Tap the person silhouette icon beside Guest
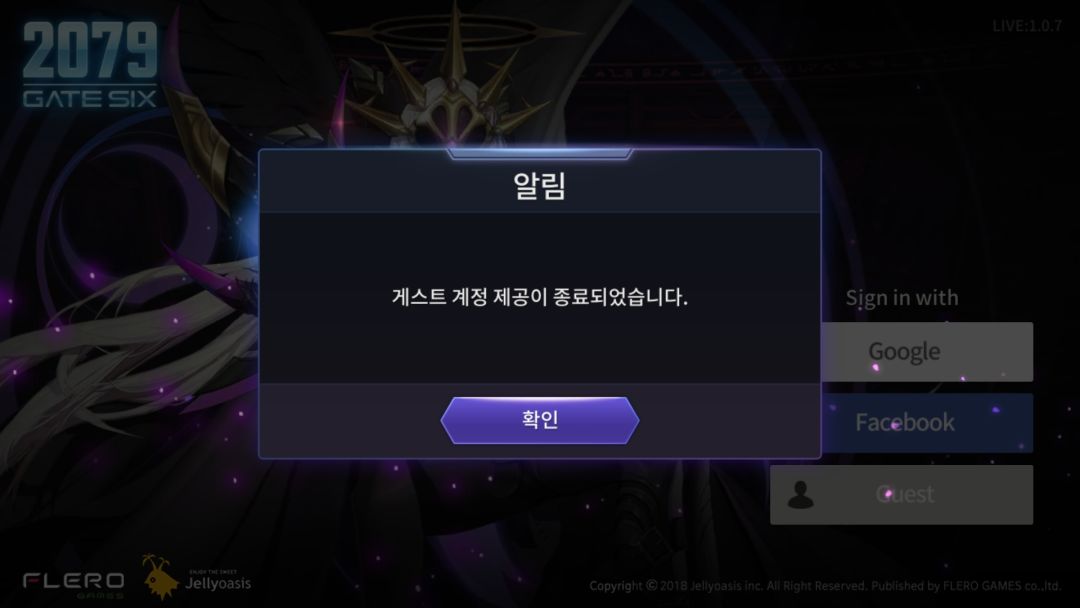 click(x=800, y=494)
